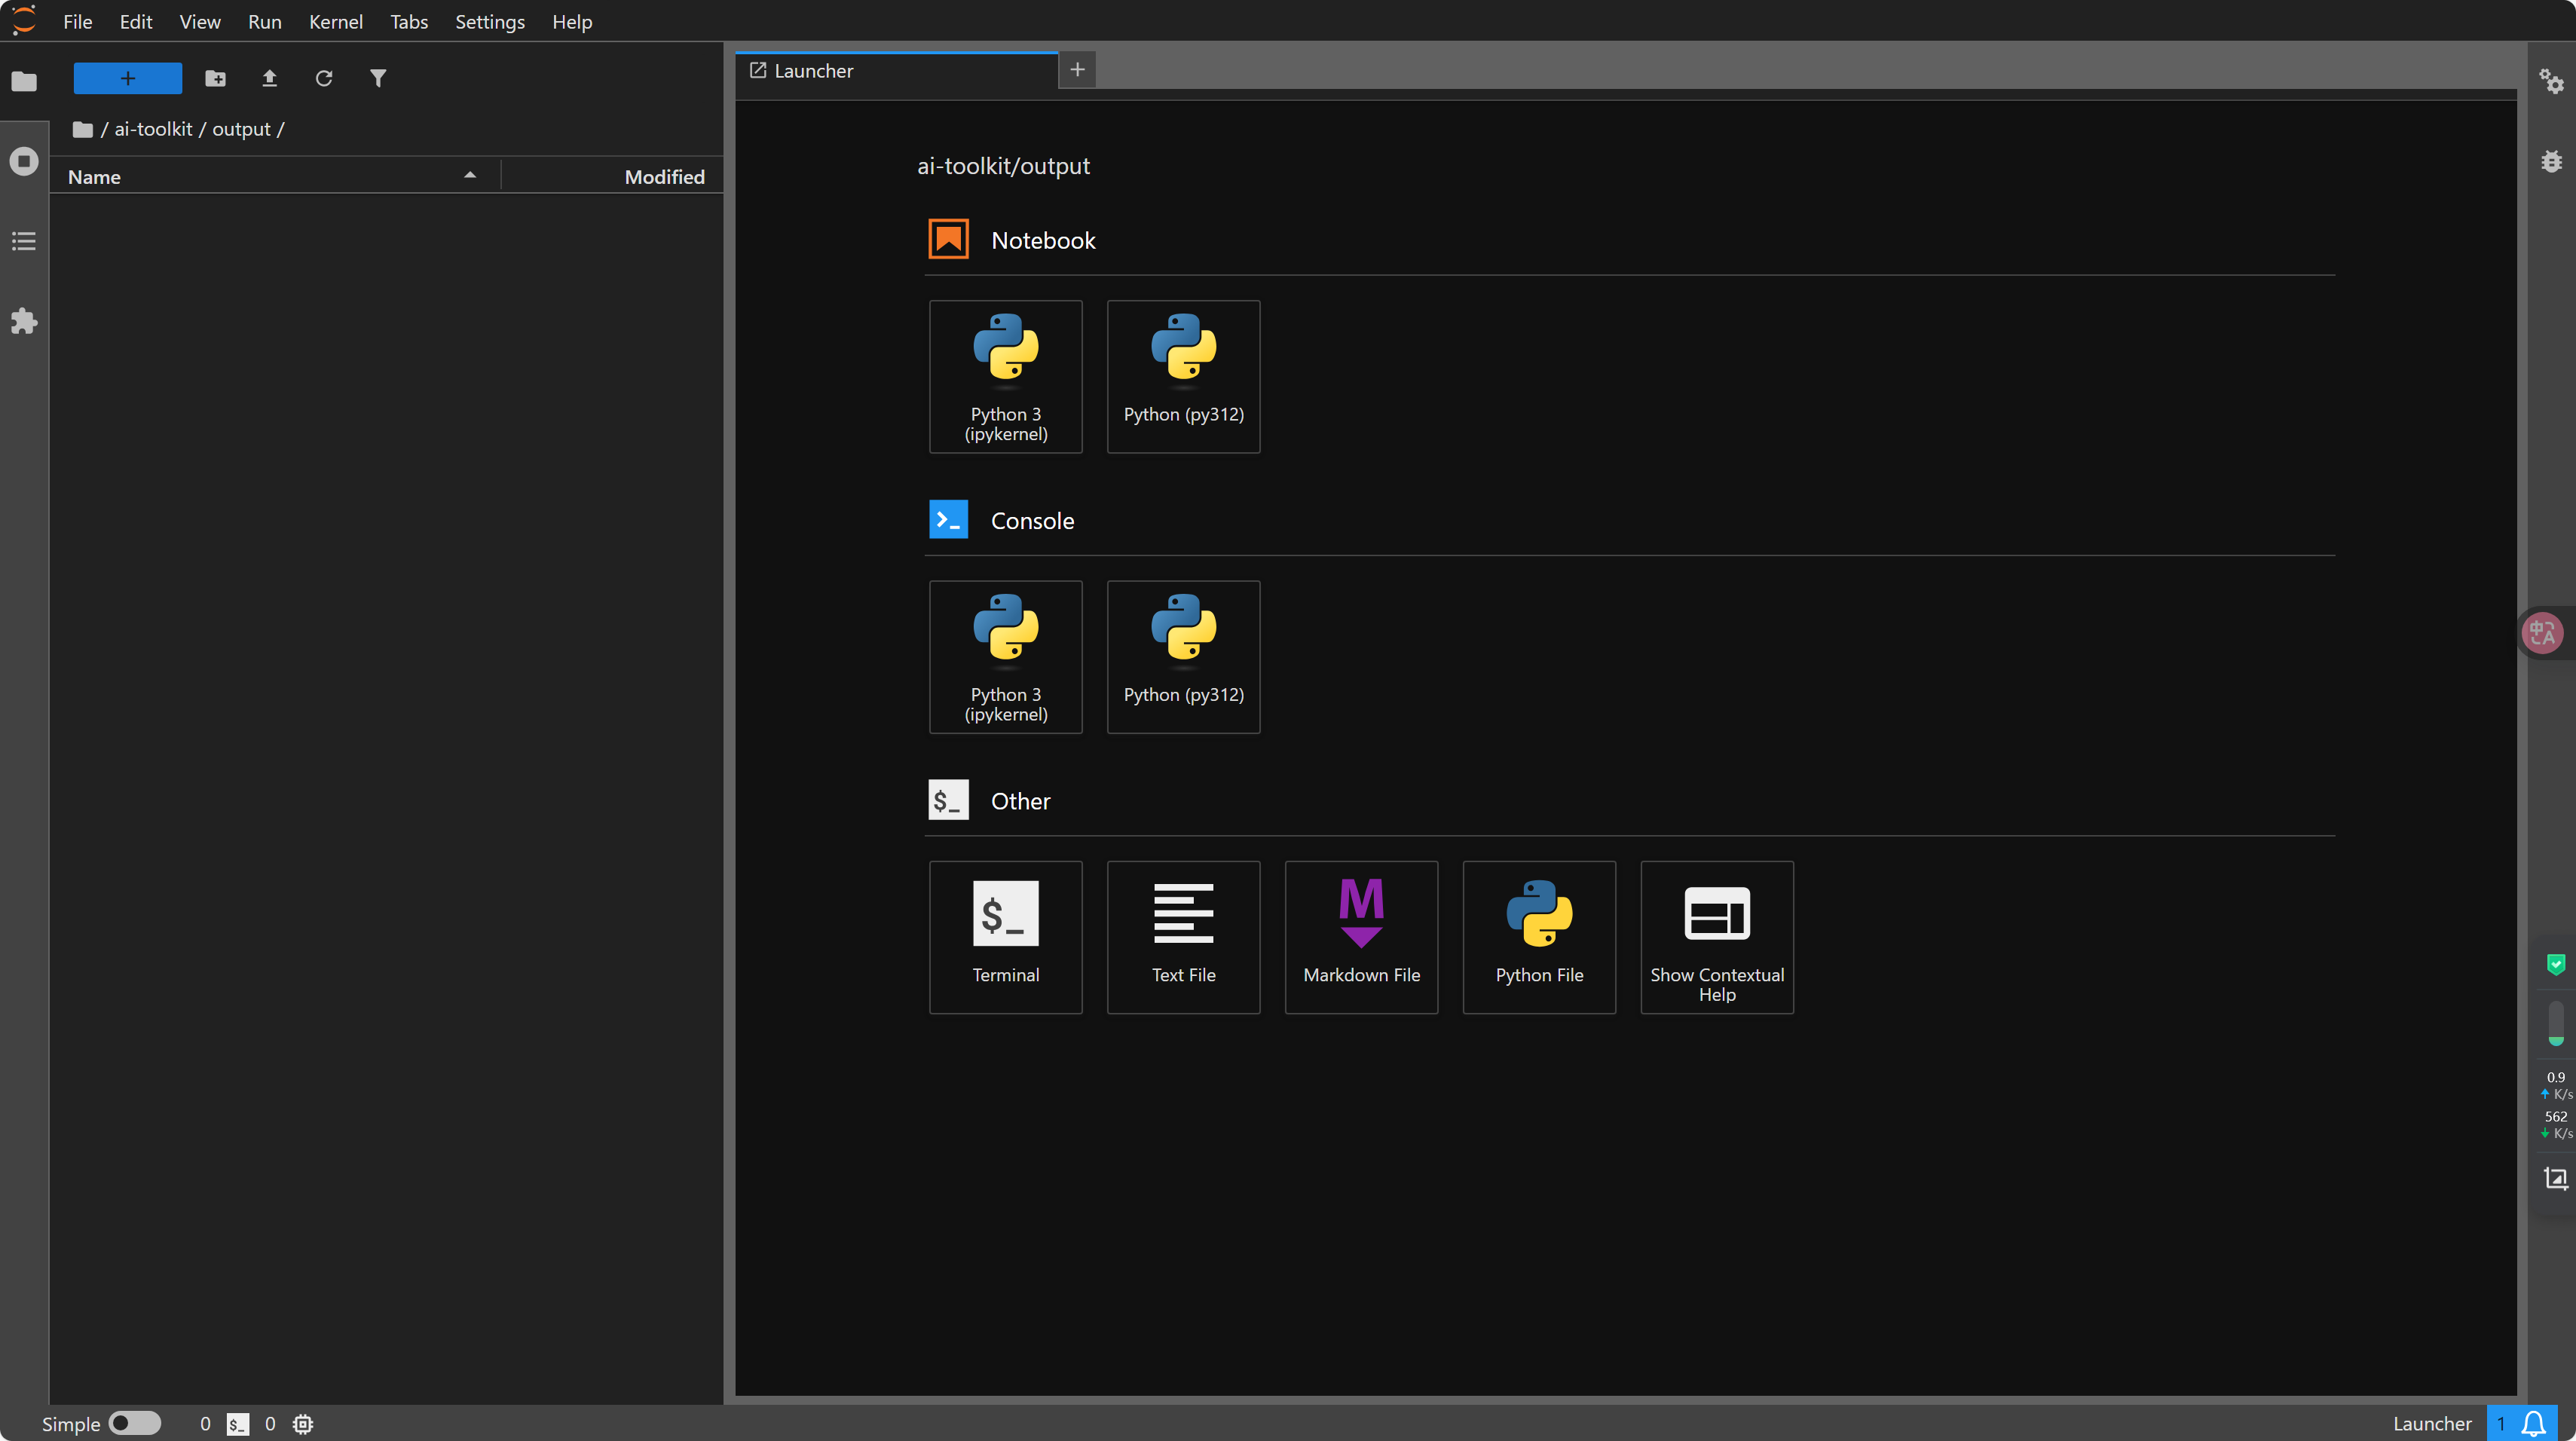Navigate to ai-toolkit in breadcrumb path
This screenshot has width=2576, height=1441.
pos(153,129)
